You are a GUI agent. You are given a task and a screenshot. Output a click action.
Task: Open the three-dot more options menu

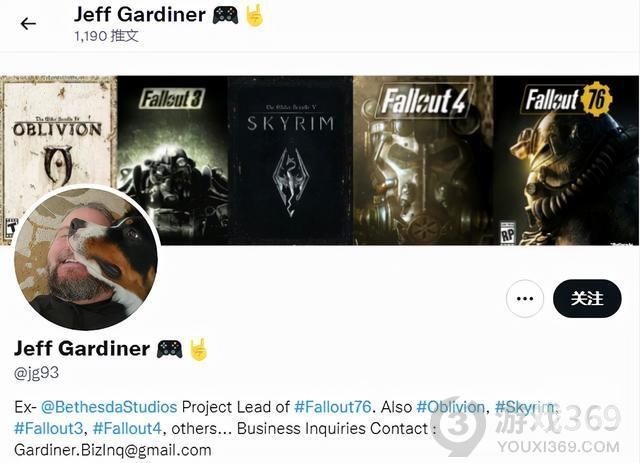[x=524, y=298]
